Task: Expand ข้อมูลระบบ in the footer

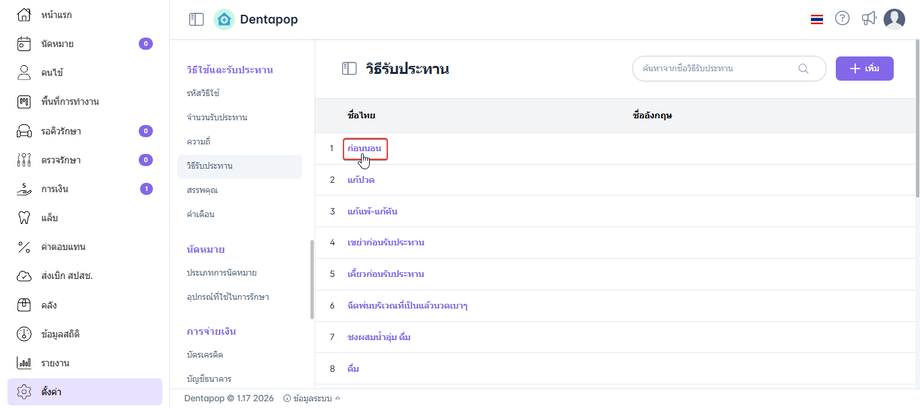Action: tap(311, 398)
